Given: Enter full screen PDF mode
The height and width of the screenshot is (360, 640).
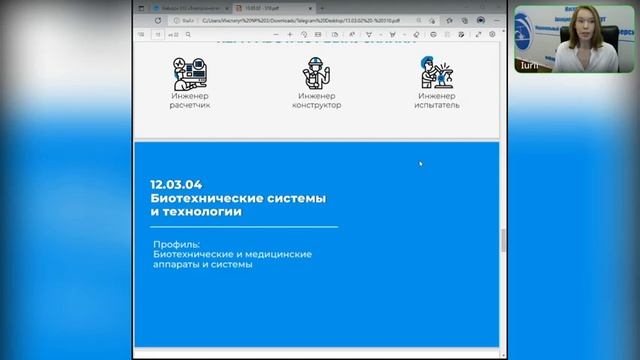Looking at the screenshot, I should point(478,35).
